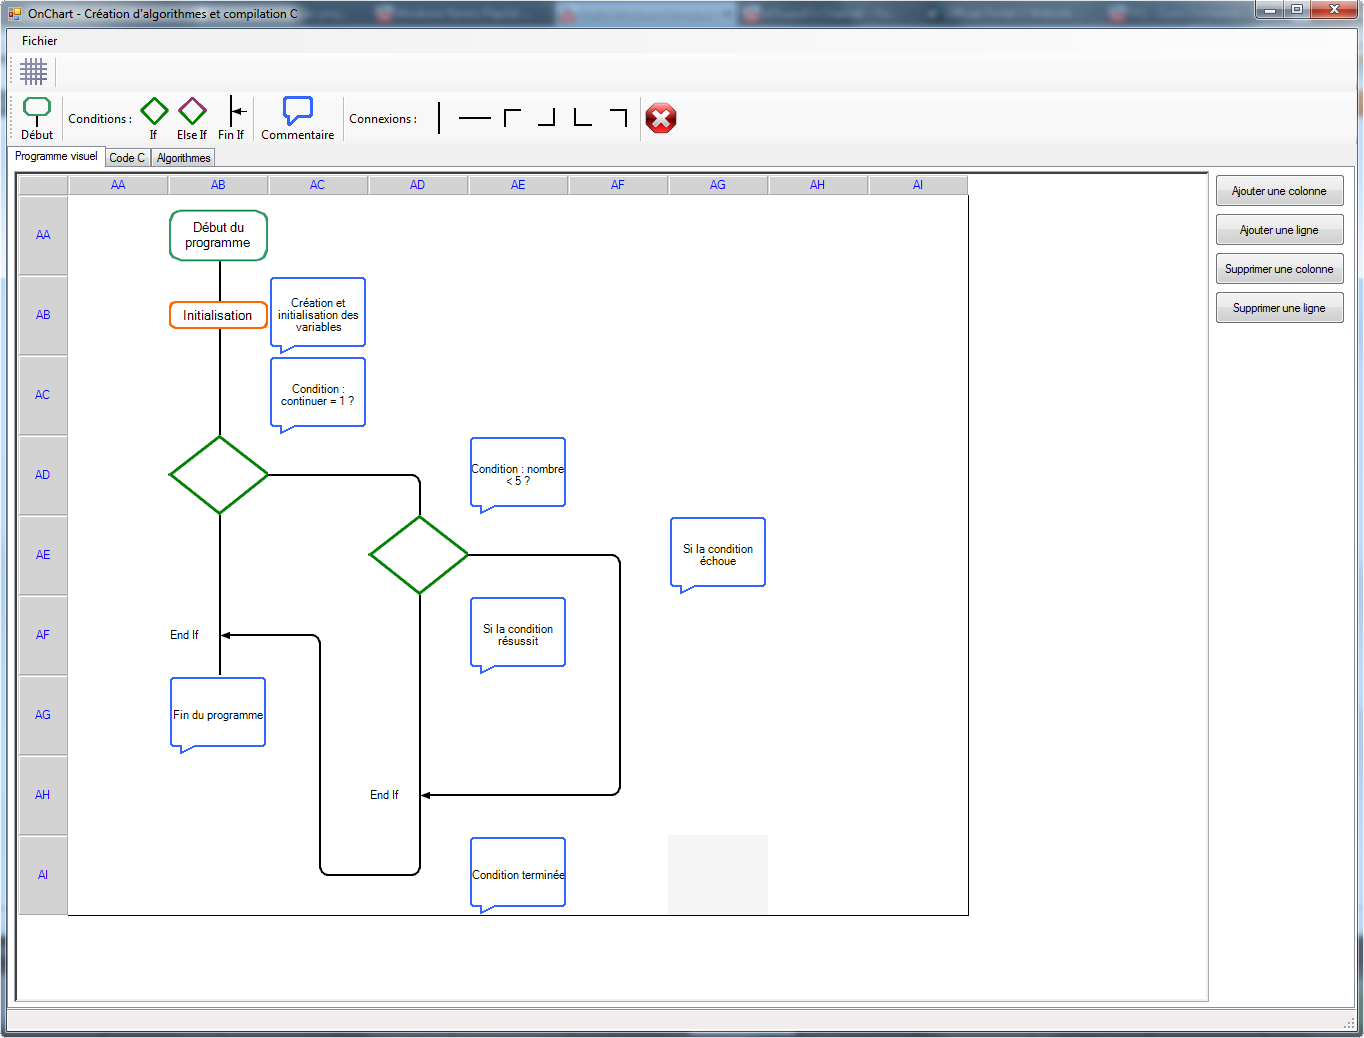The width and height of the screenshot is (1364, 1038).
Task: Click the Ajouter une colonne button
Action: coord(1279,190)
